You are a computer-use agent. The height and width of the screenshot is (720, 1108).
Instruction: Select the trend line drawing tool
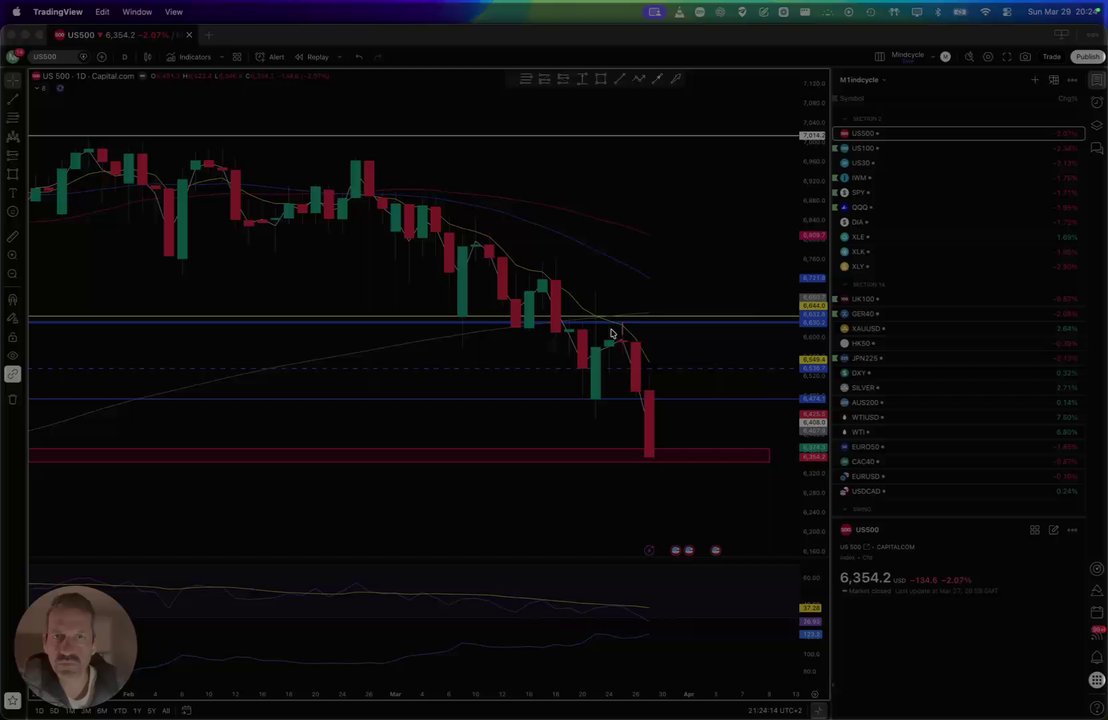click(x=13, y=100)
